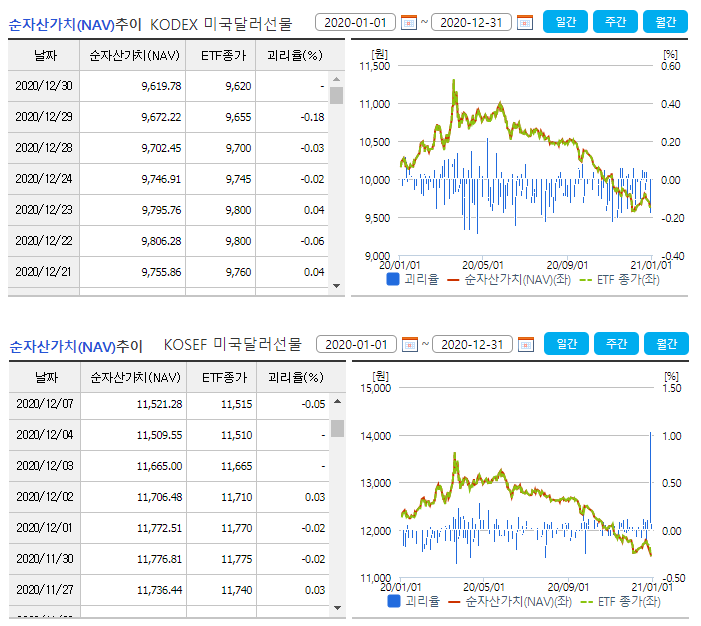Click 순자산가치(NAV)추이 title of KODEX panel
The image size is (701, 626).
(75, 24)
